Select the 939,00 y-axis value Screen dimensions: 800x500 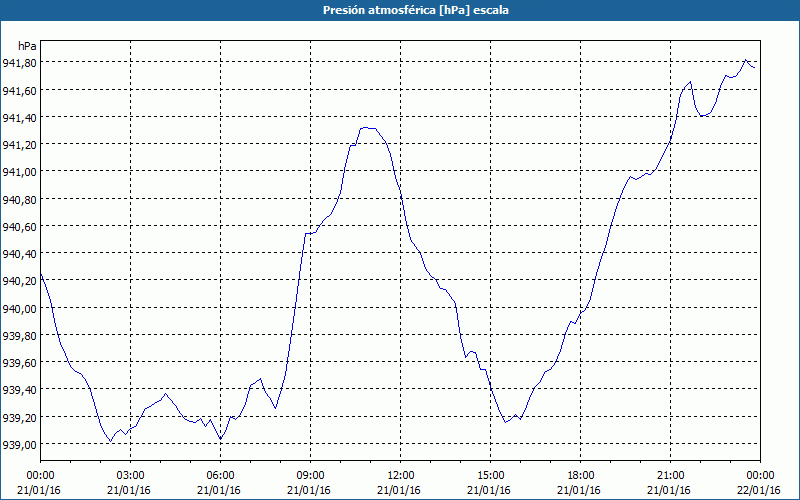click(x=19, y=445)
